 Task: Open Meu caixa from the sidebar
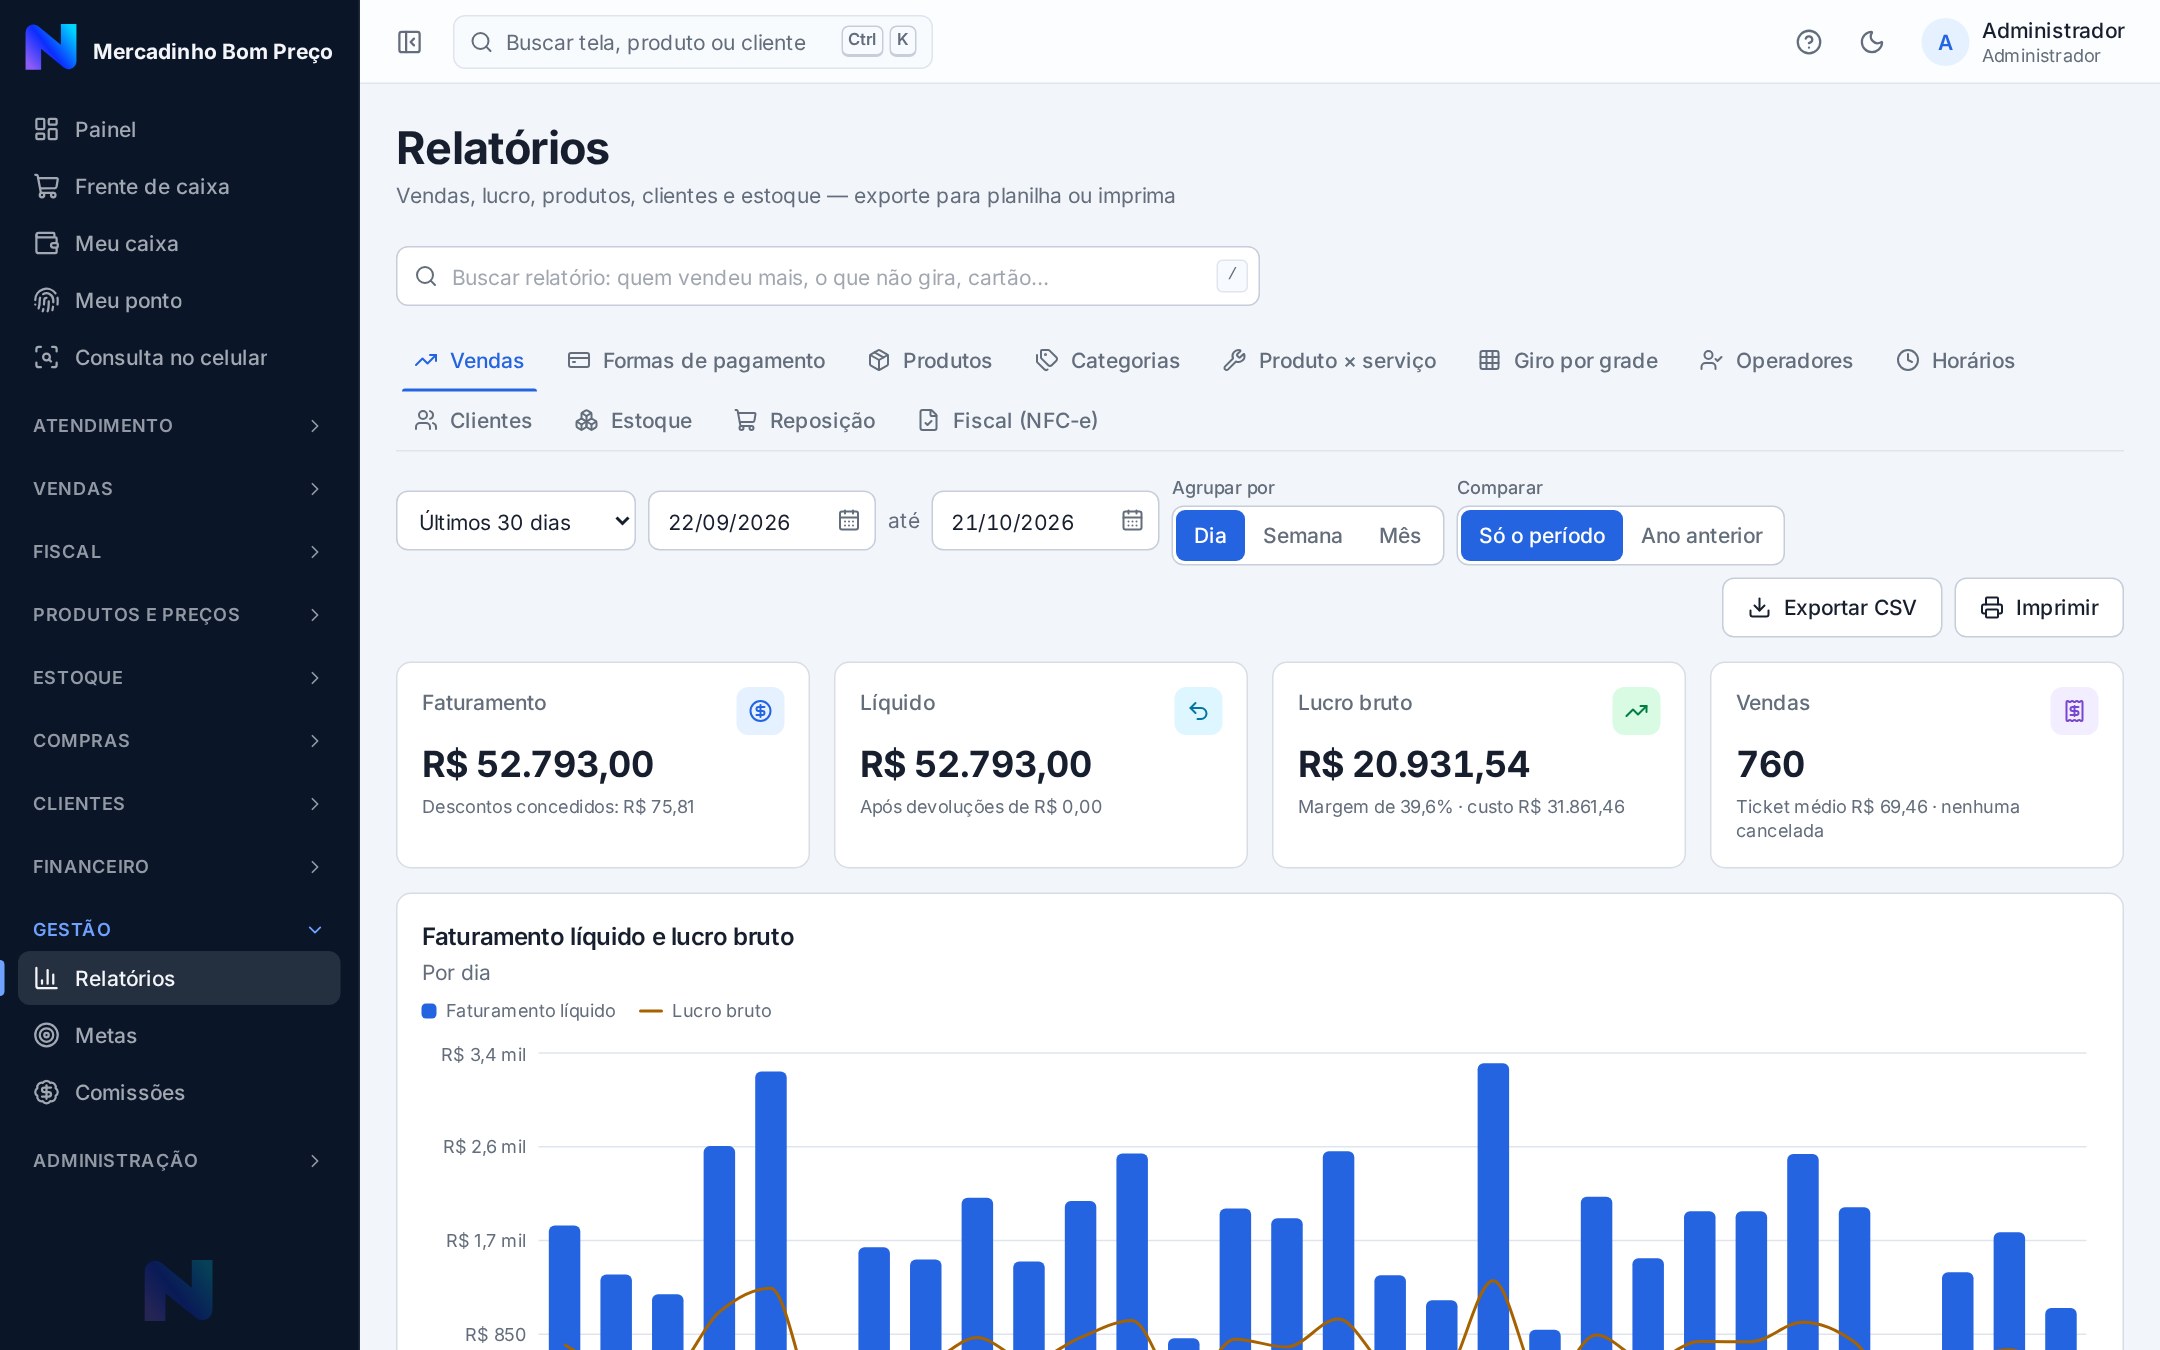tap(179, 243)
